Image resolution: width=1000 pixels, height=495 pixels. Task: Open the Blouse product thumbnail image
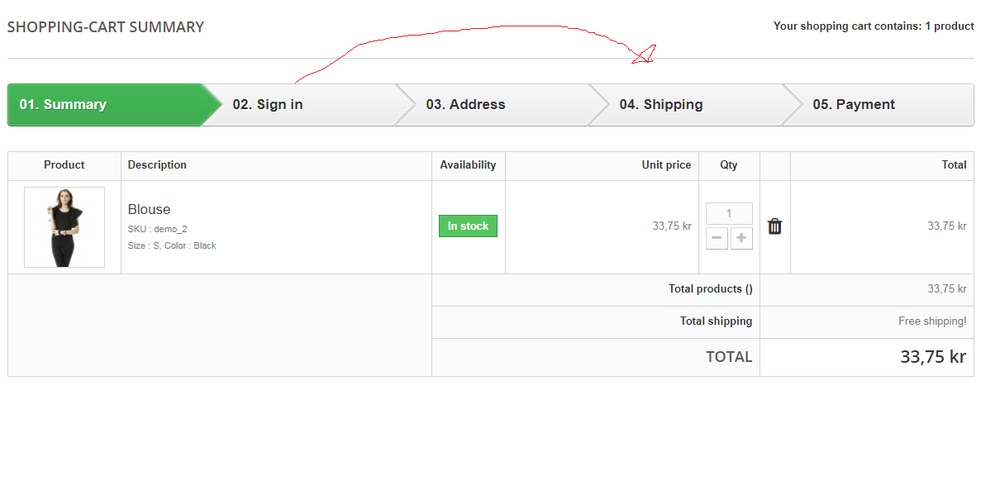(64, 227)
